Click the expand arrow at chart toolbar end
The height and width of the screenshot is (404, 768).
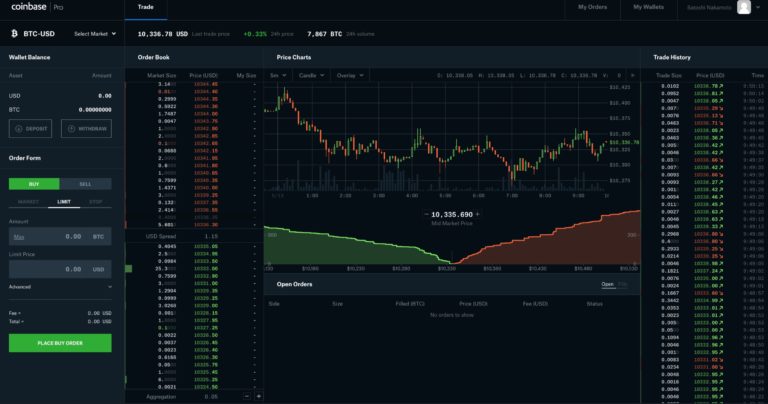632,75
